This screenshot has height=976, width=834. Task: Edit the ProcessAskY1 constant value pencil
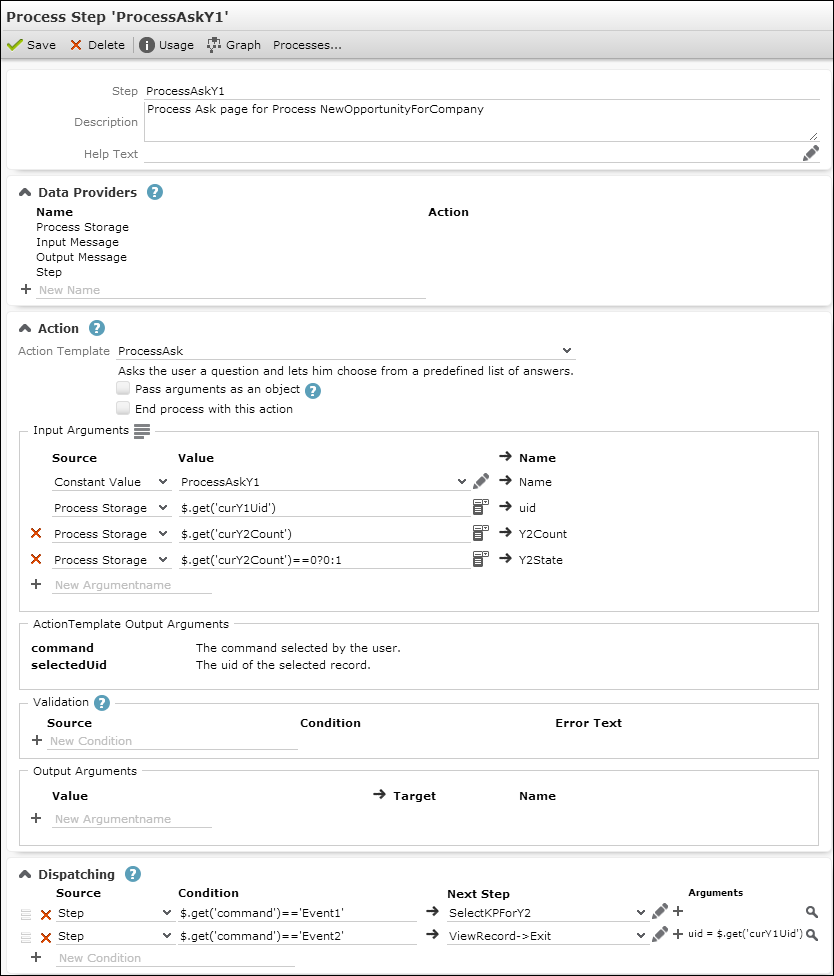[480, 482]
